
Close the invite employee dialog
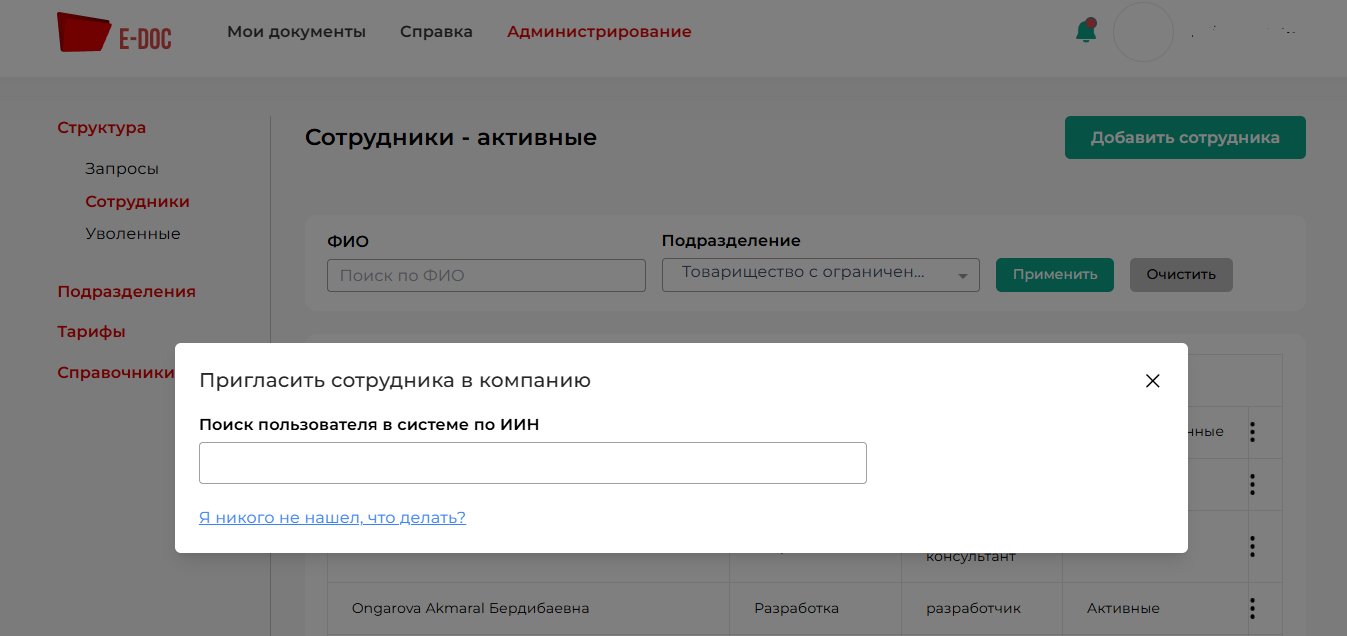click(x=1152, y=381)
